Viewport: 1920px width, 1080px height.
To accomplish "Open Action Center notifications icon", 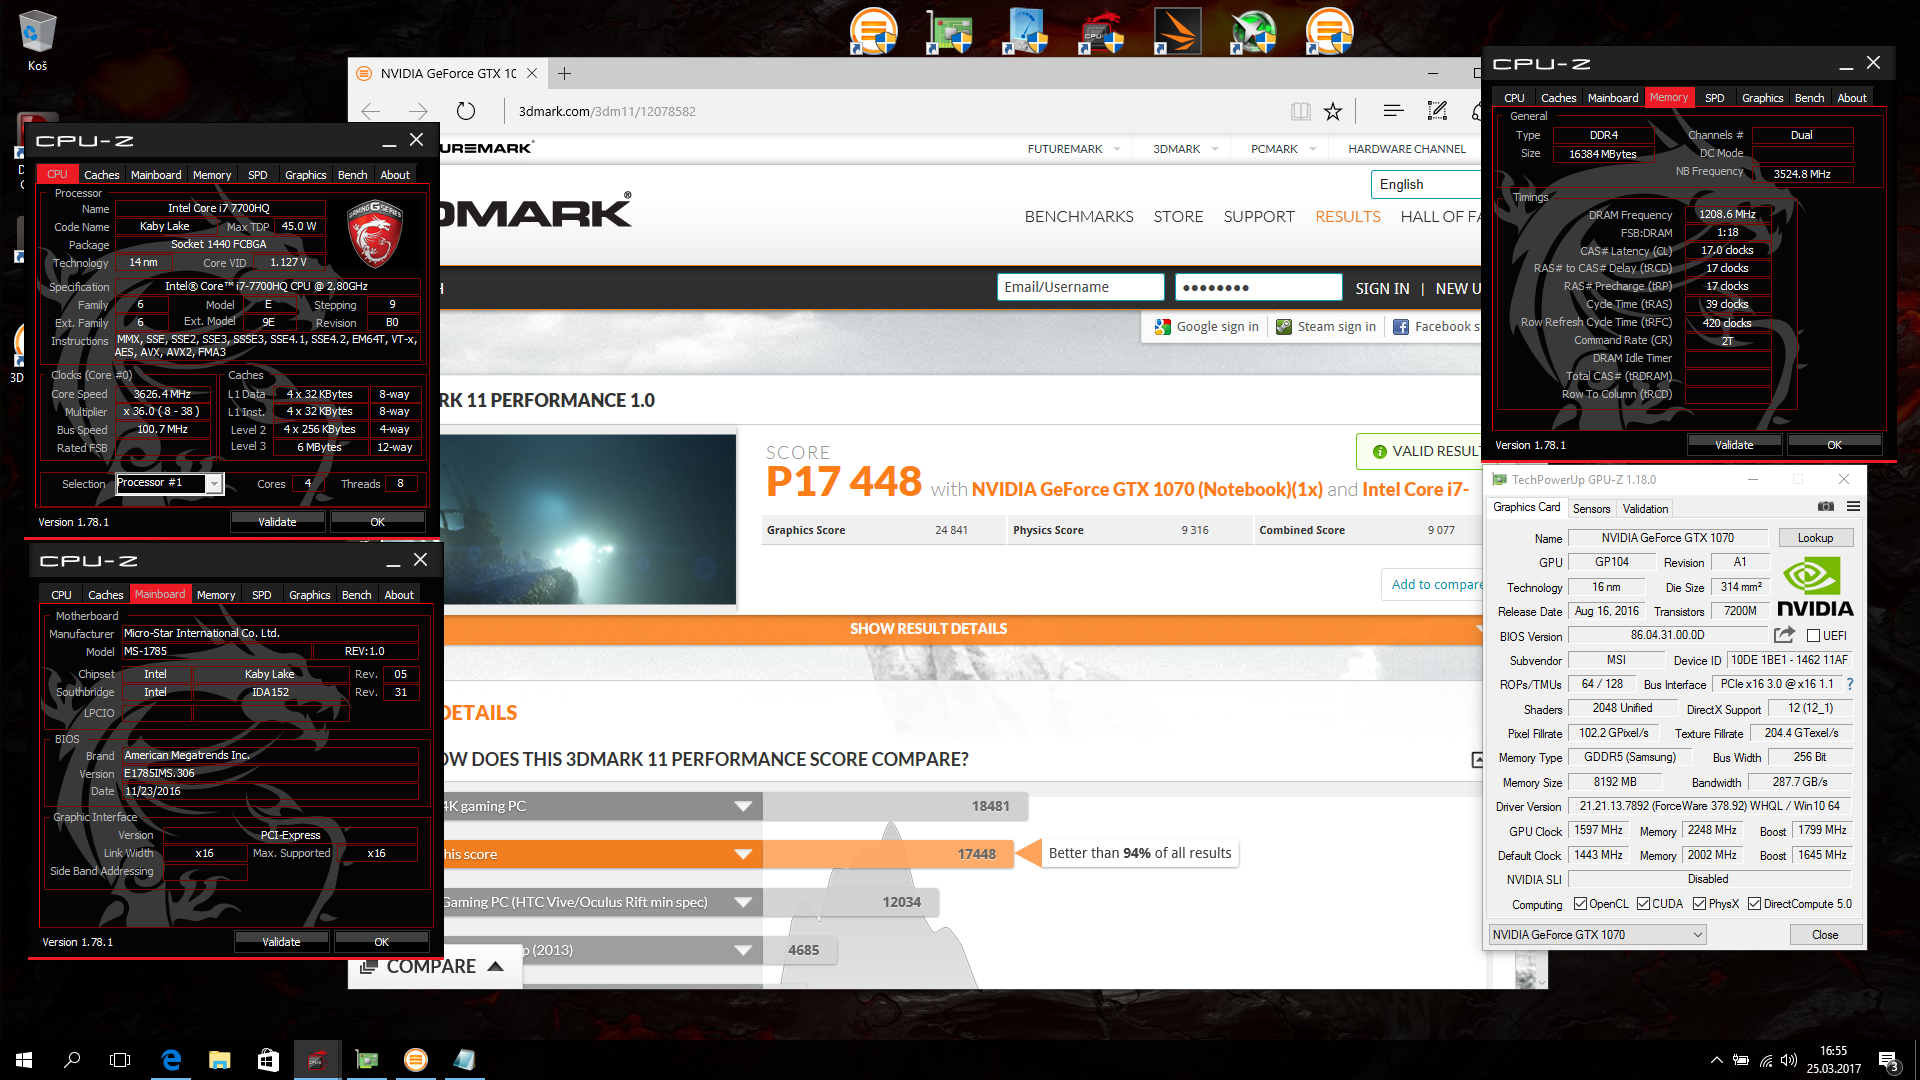I will click(1890, 1061).
